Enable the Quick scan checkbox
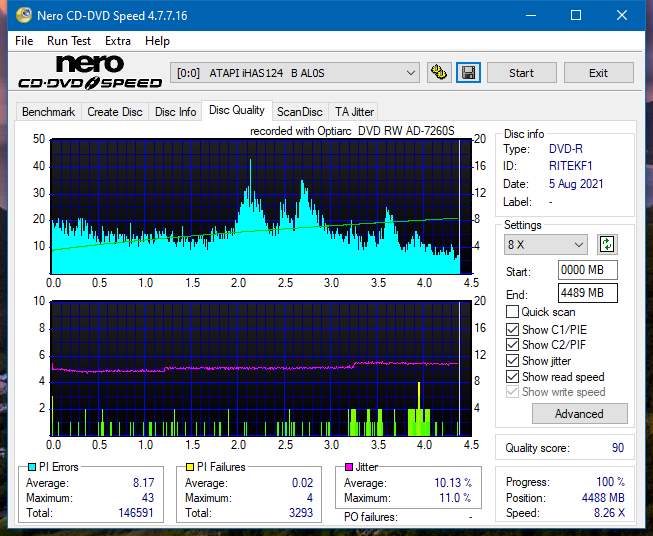The height and width of the screenshot is (536, 653). tap(512, 312)
